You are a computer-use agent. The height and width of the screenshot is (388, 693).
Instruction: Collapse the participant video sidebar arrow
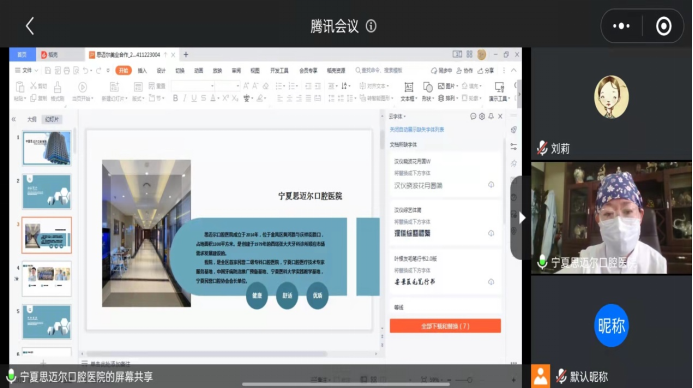click(x=522, y=217)
